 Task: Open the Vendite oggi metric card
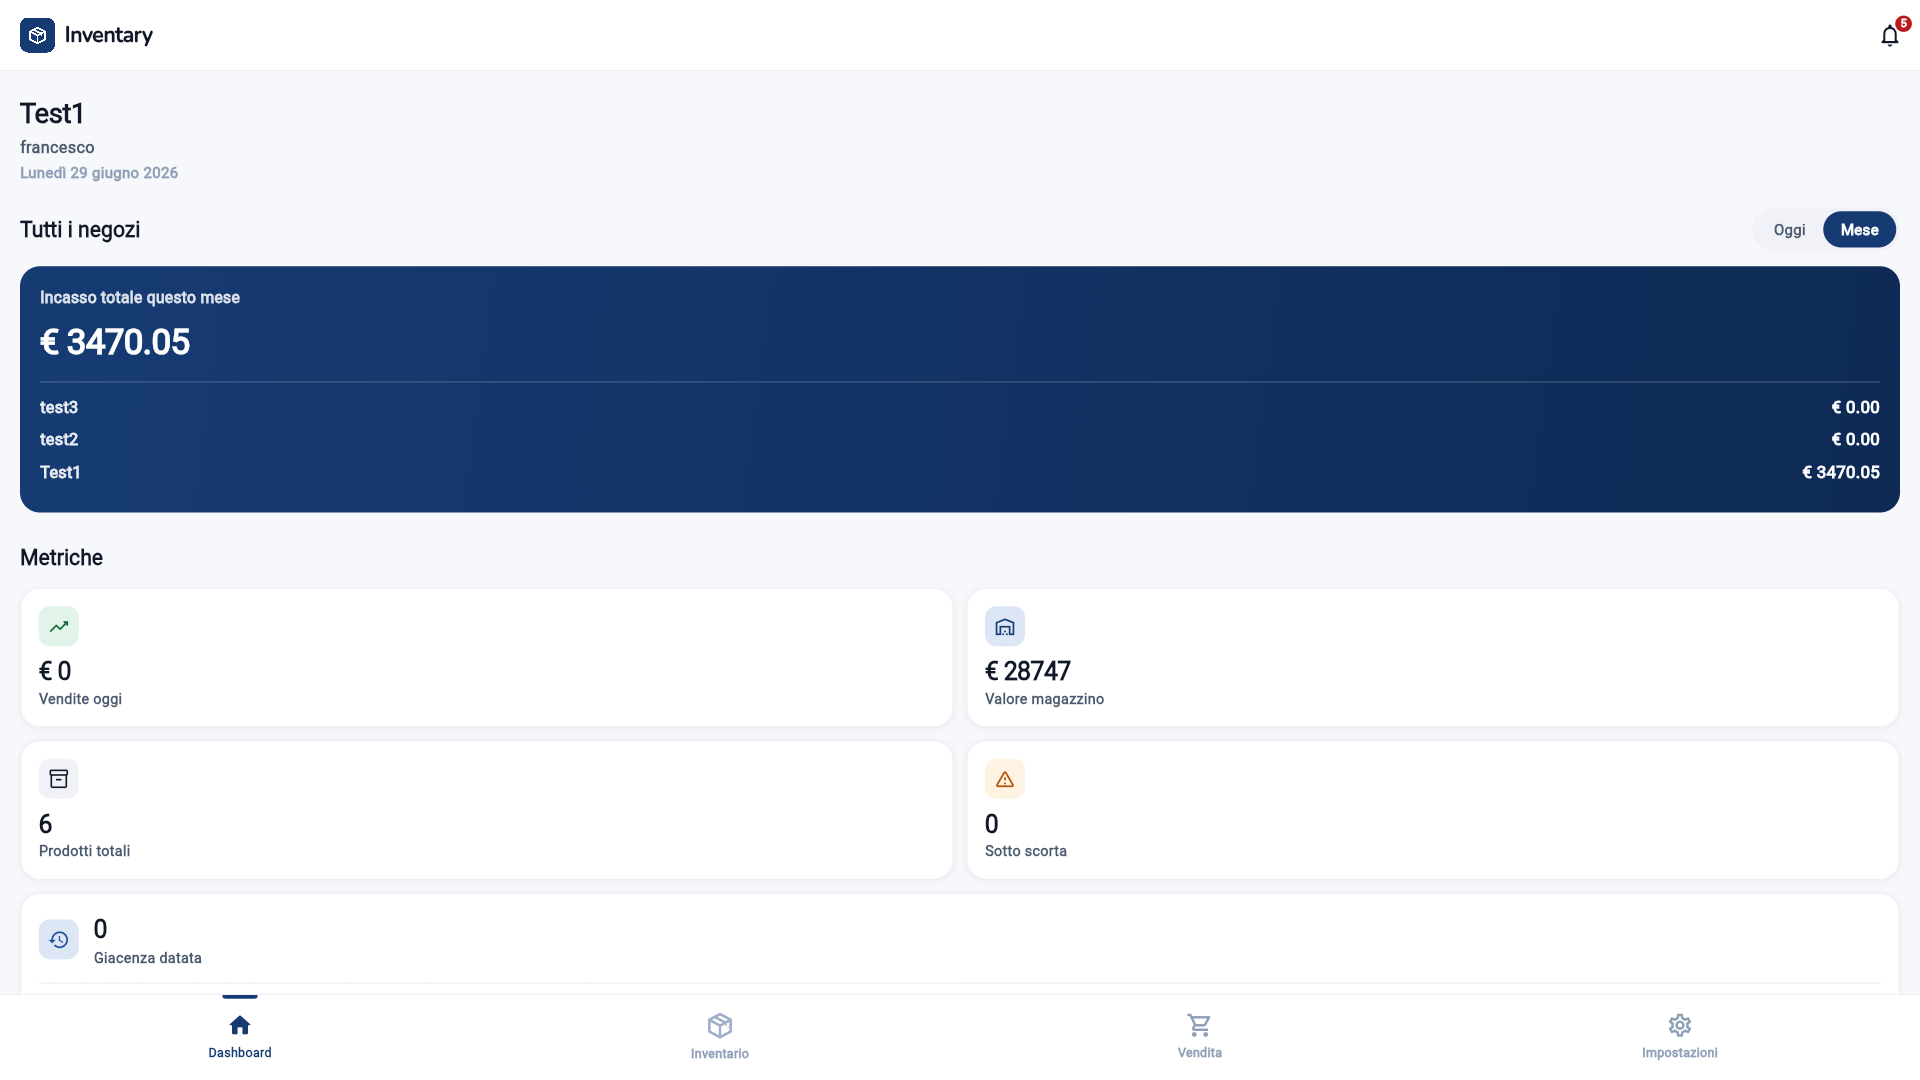click(486, 657)
